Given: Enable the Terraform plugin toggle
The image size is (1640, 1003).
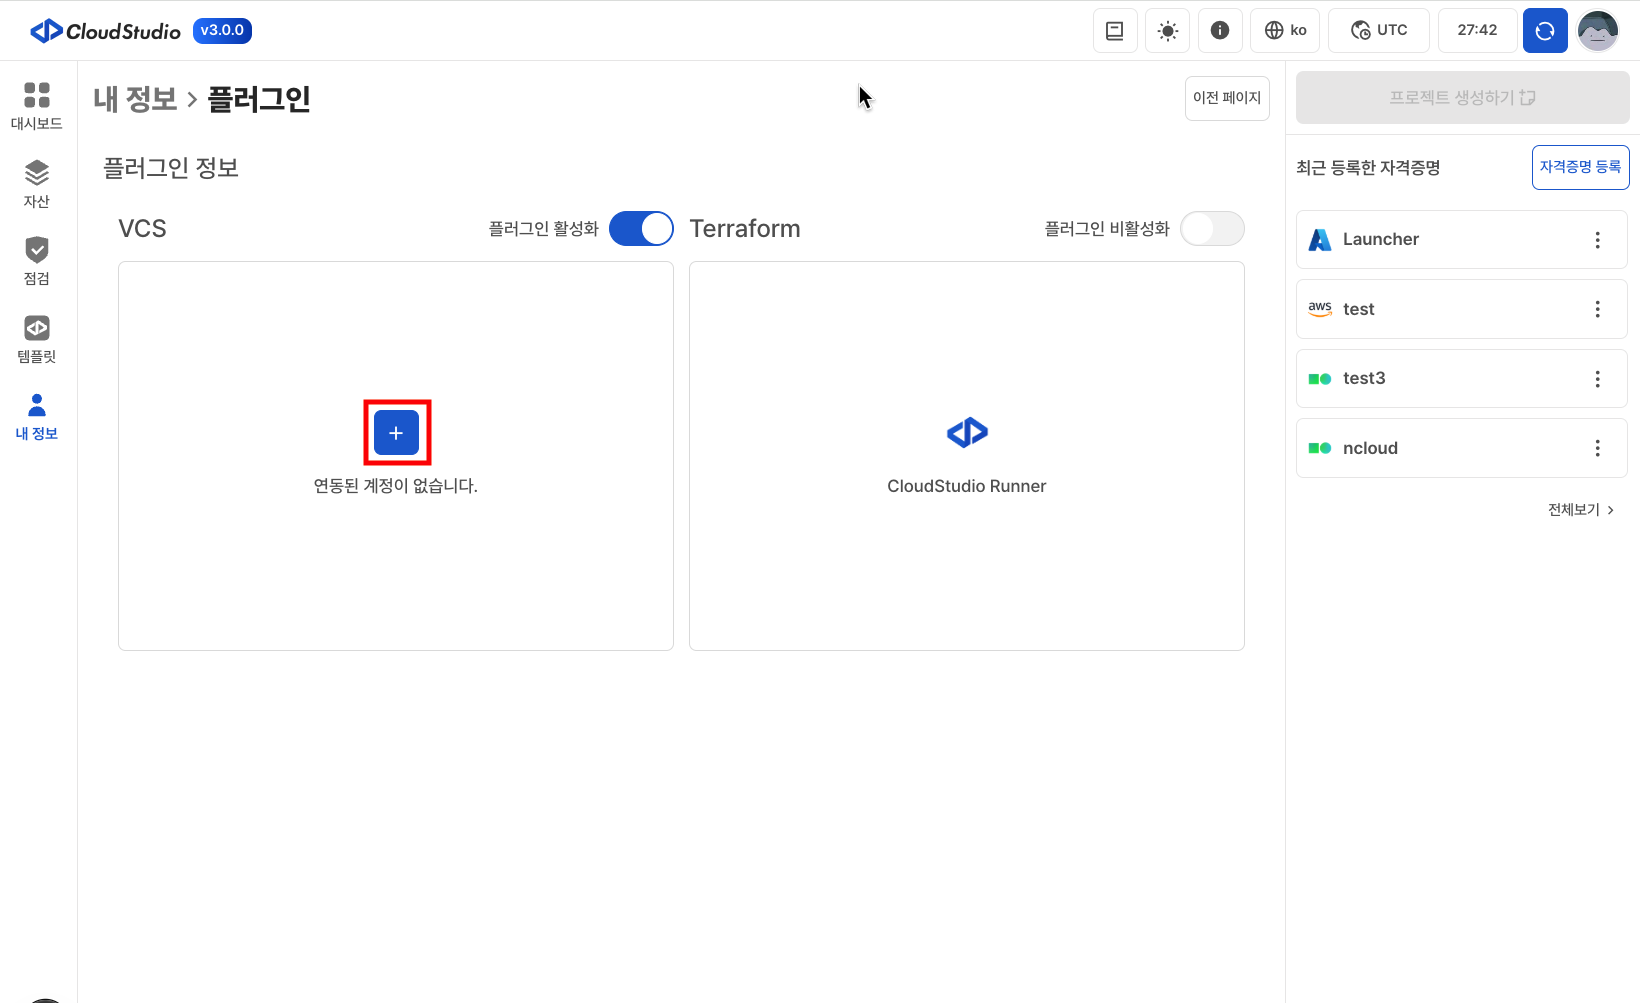Looking at the screenshot, I should click(1212, 229).
